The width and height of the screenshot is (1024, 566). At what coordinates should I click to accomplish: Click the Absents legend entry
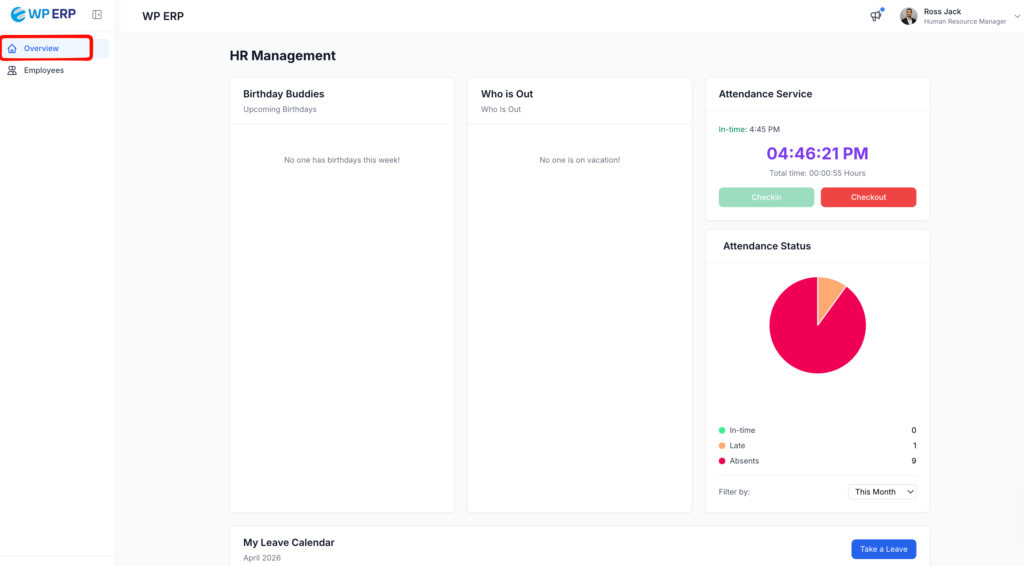744,461
